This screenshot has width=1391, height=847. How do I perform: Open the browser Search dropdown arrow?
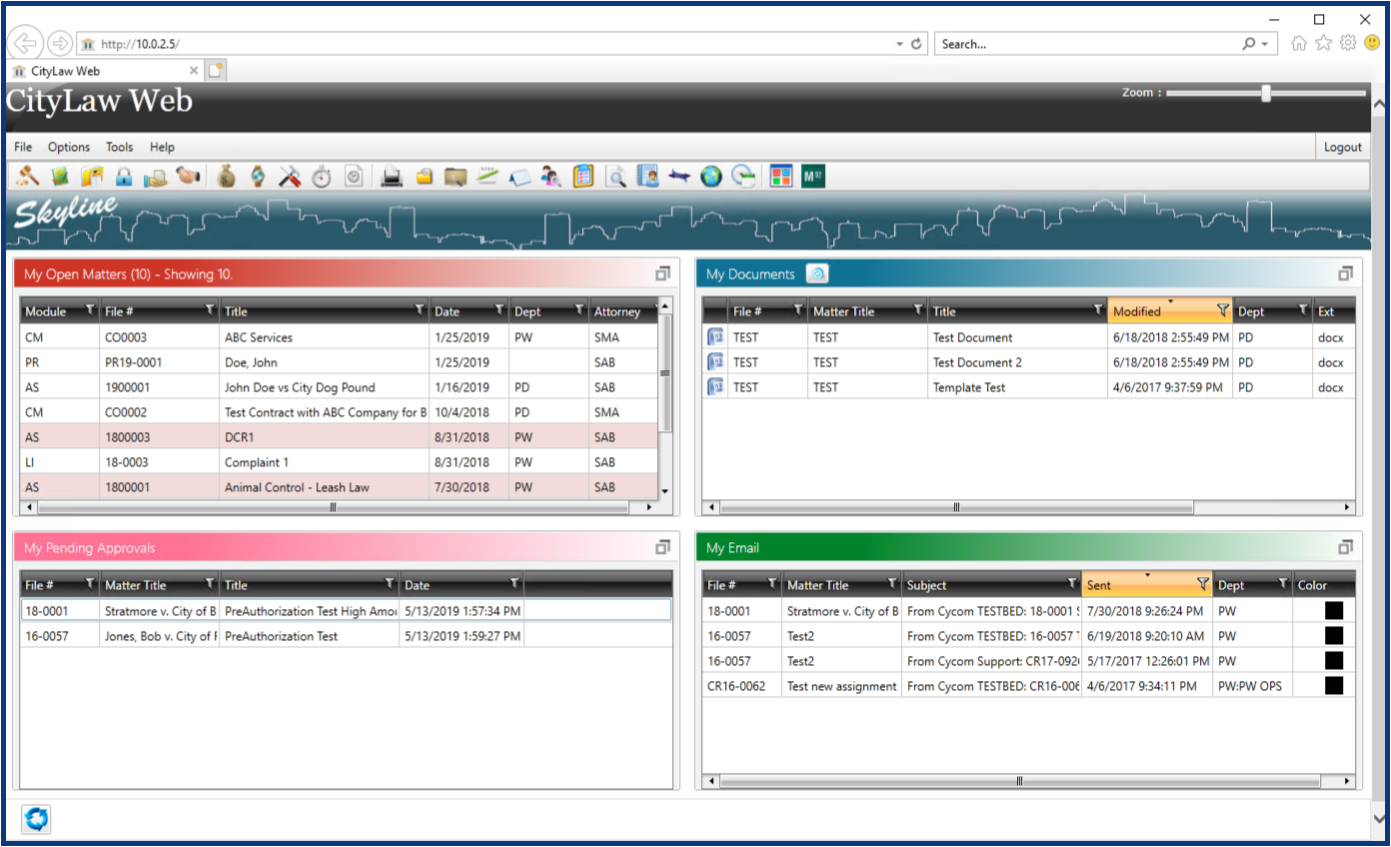pos(1264,43)
